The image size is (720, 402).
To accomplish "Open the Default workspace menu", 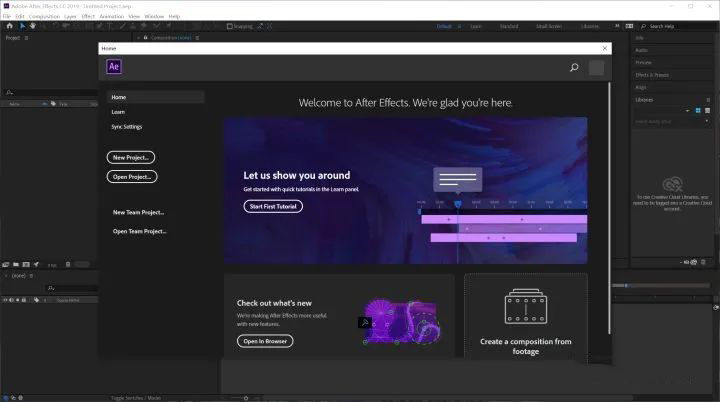I will tap(459, 26).
